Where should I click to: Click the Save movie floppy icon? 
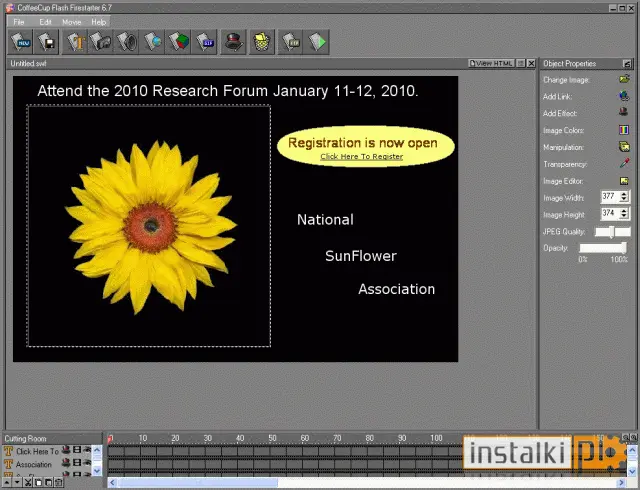pos(47,42)
